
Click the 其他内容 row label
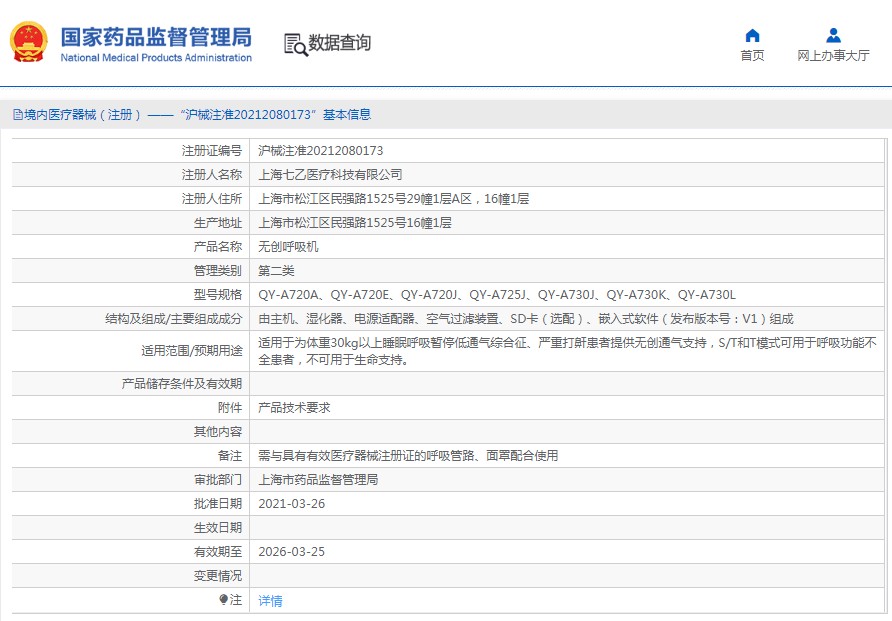218,432
